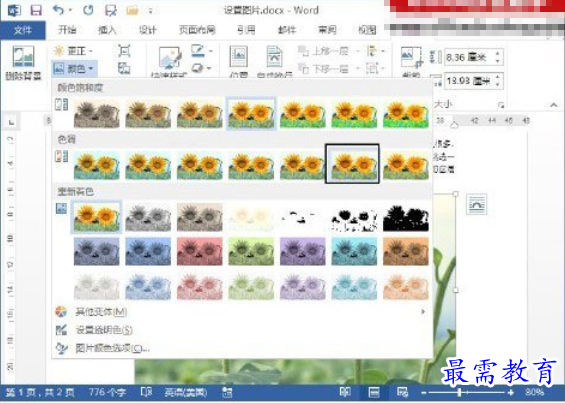Open the Undo history dropdown arrow

click(70, 10)
